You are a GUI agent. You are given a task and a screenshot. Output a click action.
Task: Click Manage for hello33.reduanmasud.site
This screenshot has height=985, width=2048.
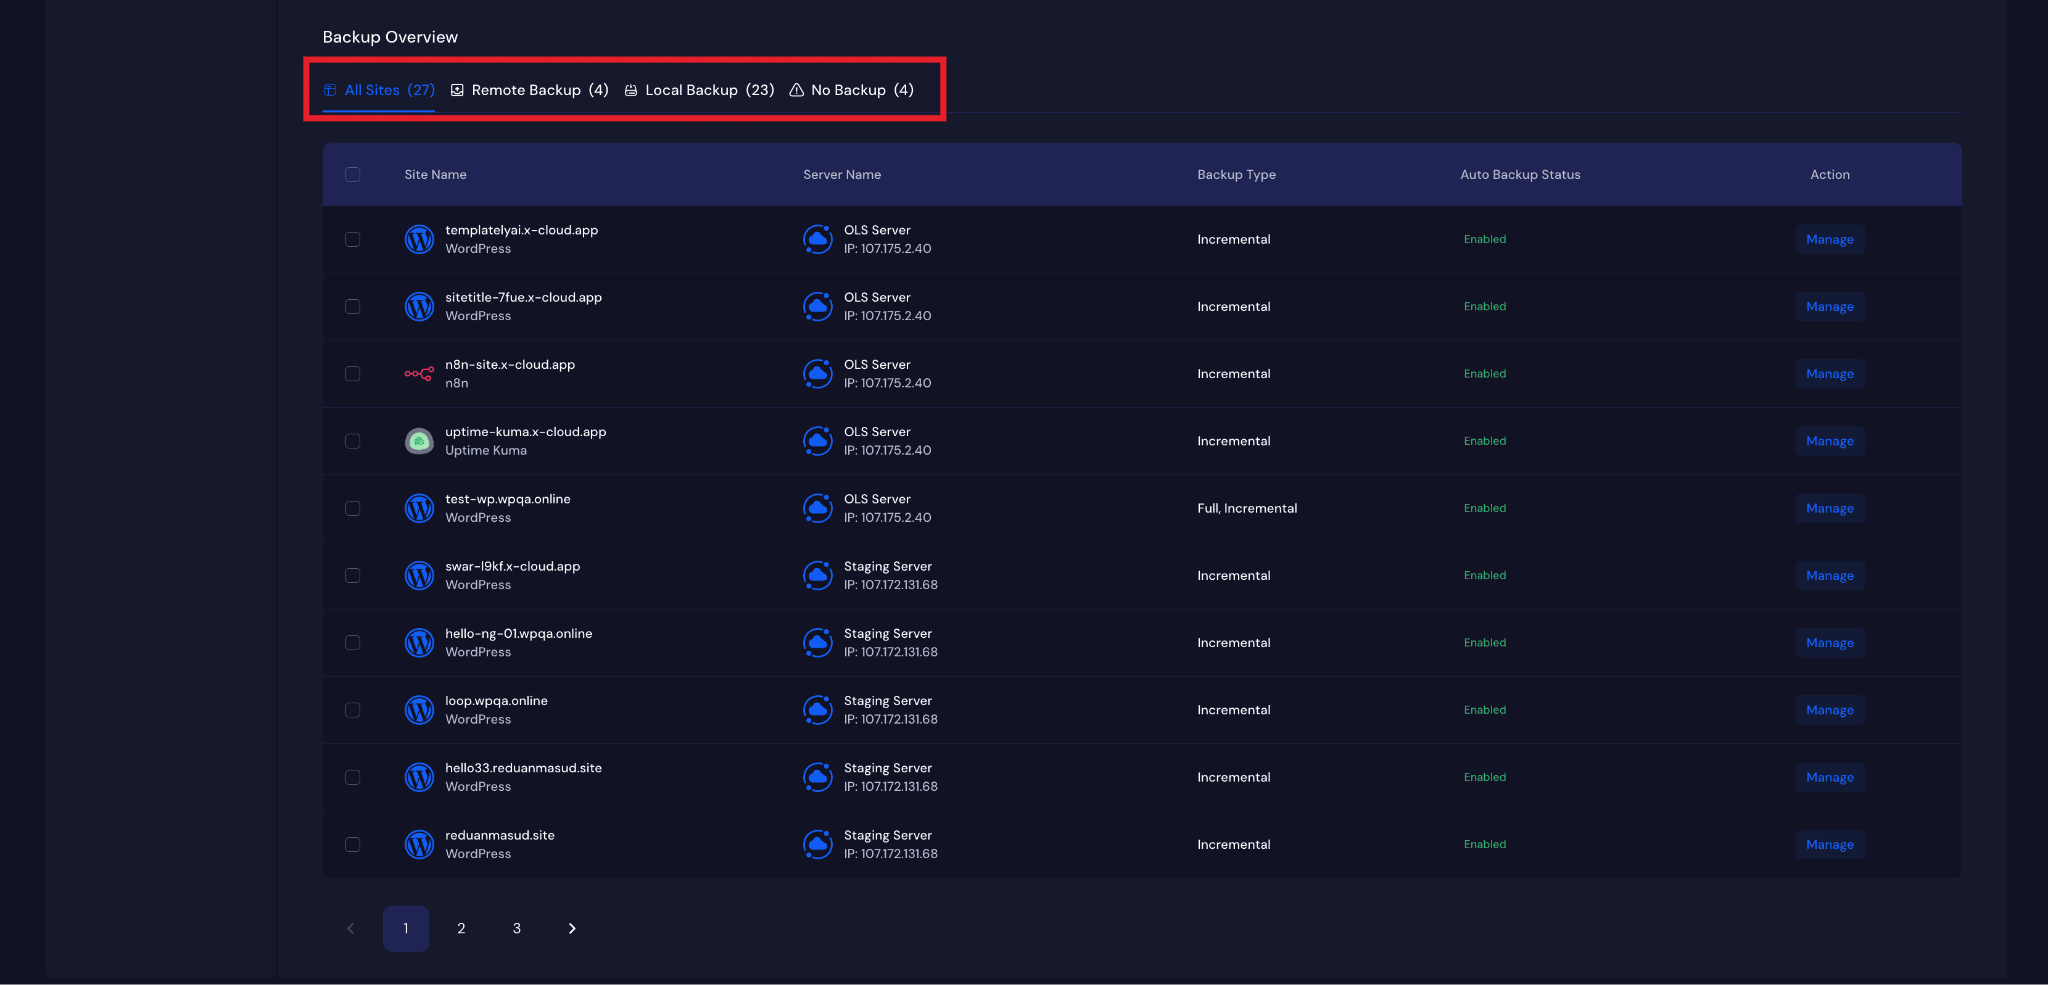tap(1829, 777)
